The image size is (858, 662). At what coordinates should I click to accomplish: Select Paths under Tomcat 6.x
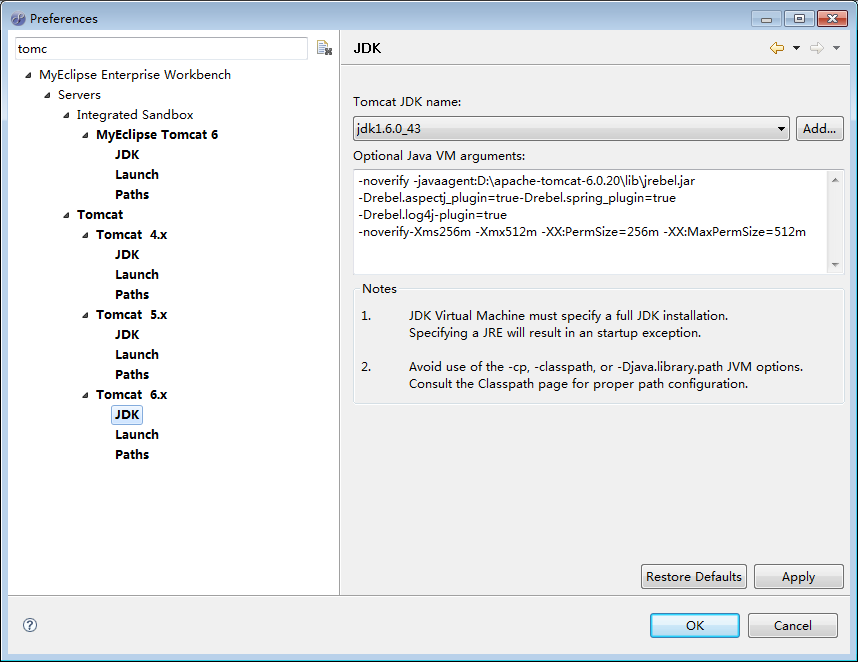tap(132, 455)
